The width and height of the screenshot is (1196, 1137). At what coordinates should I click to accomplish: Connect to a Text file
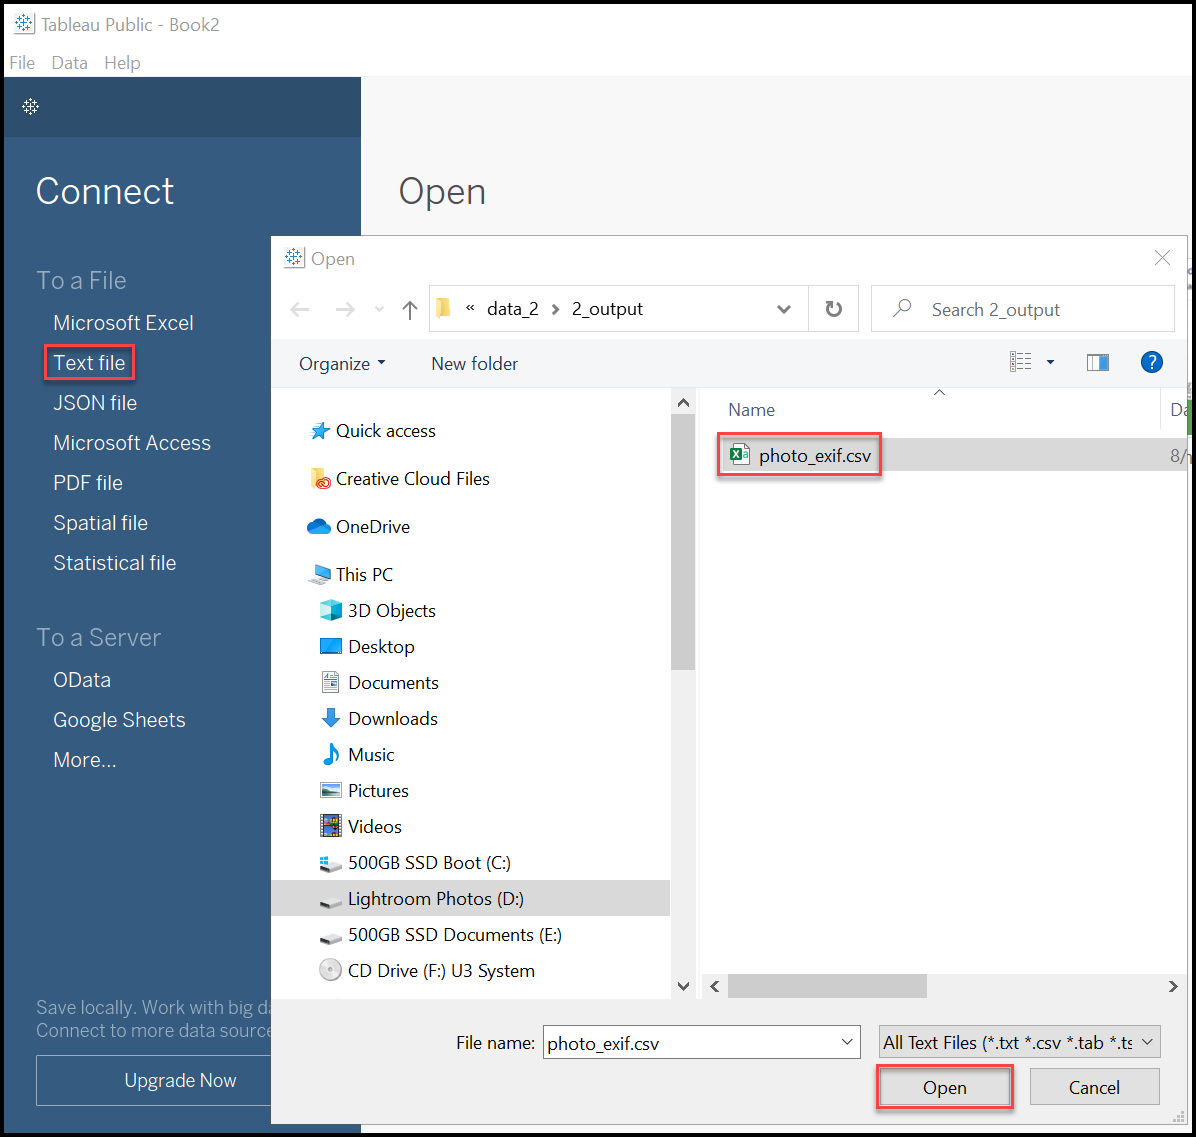tap(89, 362)
